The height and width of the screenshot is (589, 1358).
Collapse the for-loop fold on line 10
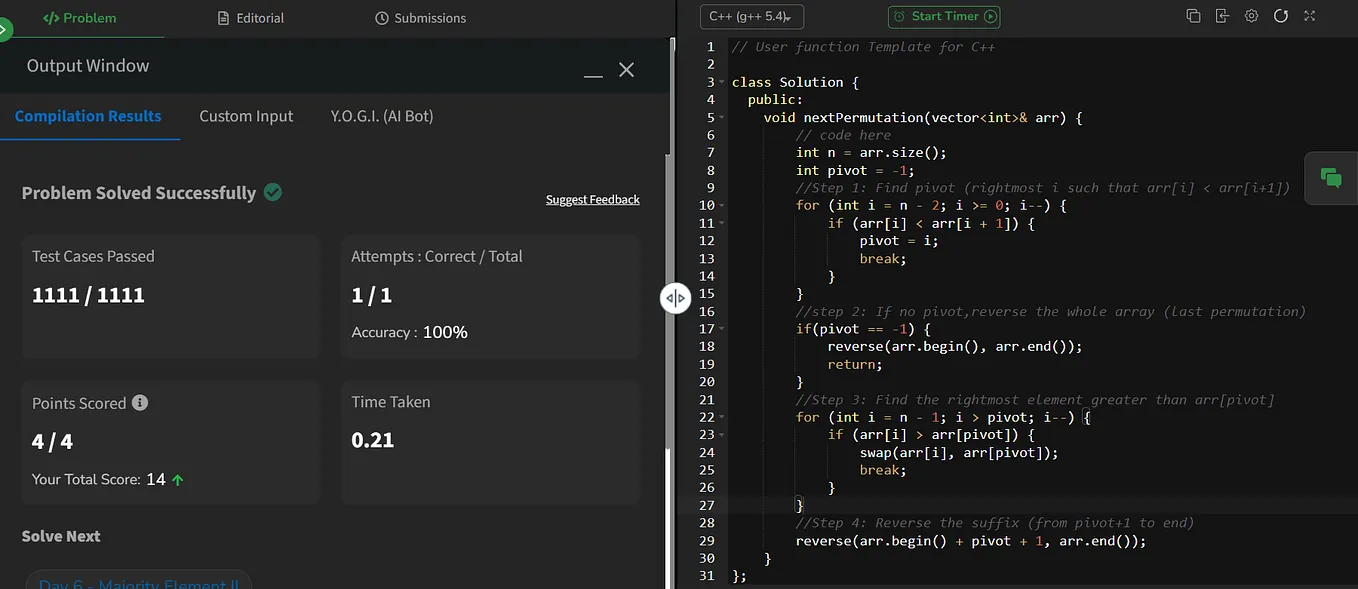(722, 205)
